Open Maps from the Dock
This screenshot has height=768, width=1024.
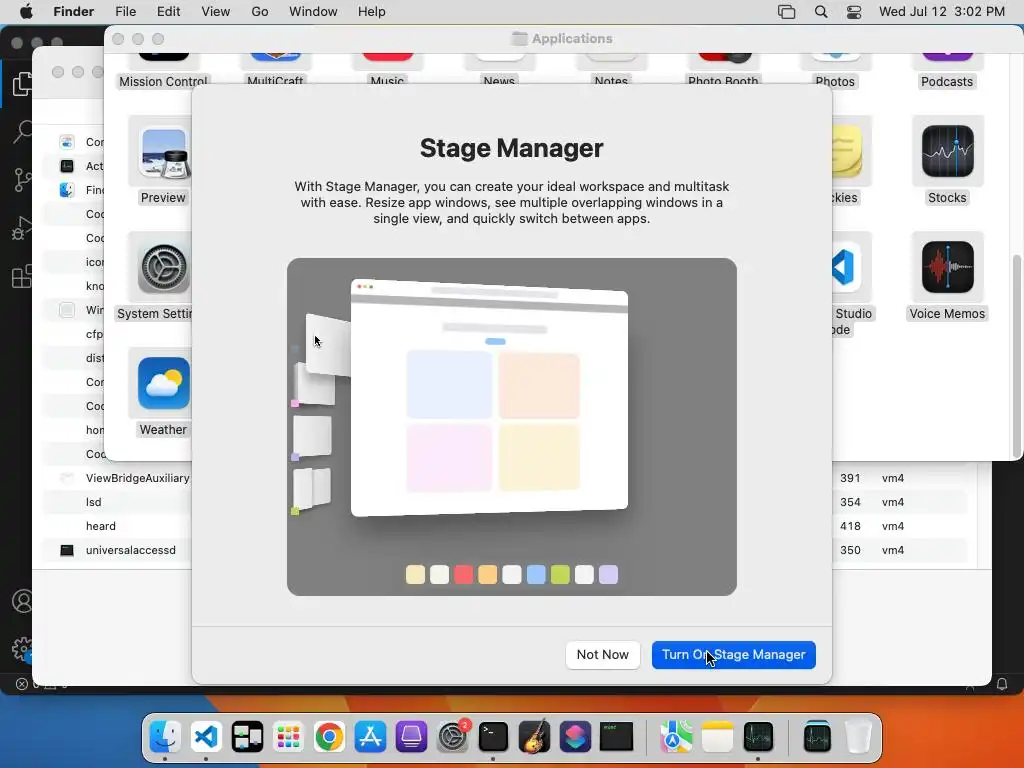point(676,737)
